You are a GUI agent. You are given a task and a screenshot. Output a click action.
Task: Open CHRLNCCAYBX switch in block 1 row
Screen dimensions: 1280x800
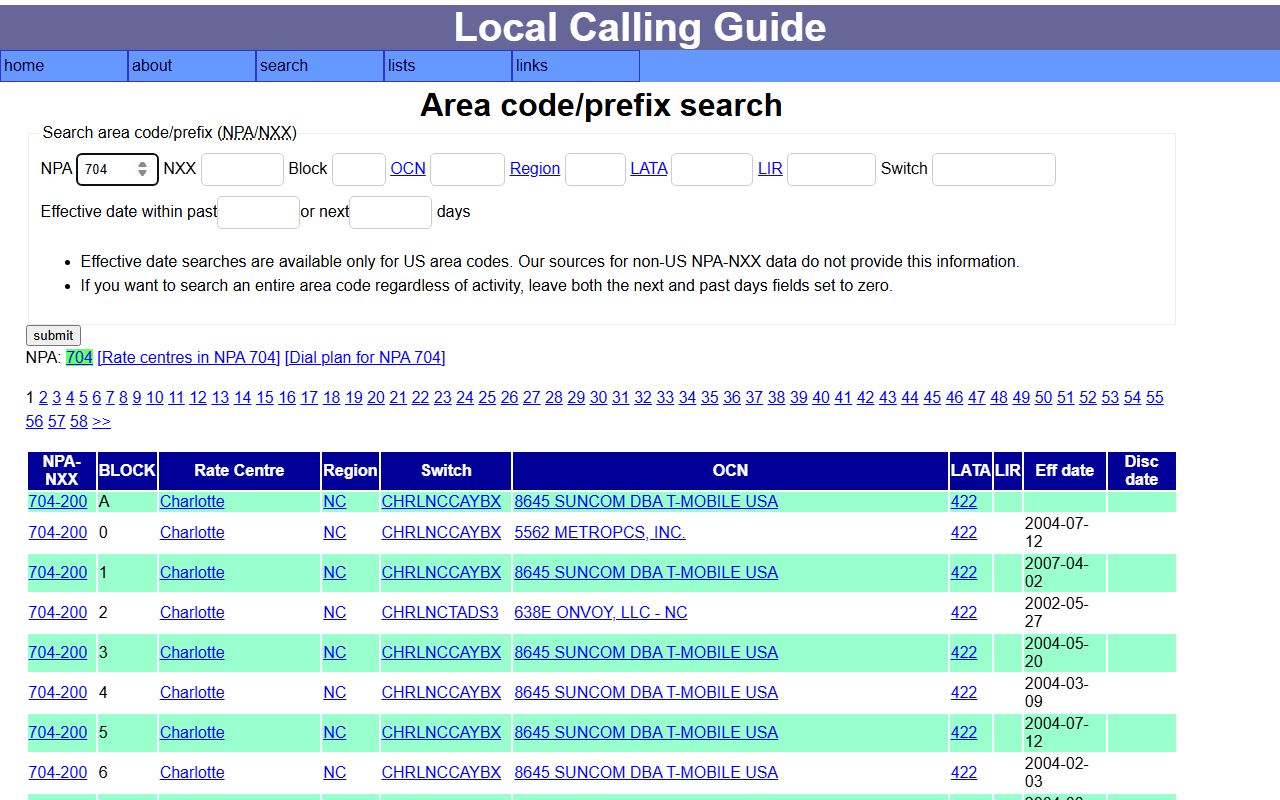tap(441, 573)
